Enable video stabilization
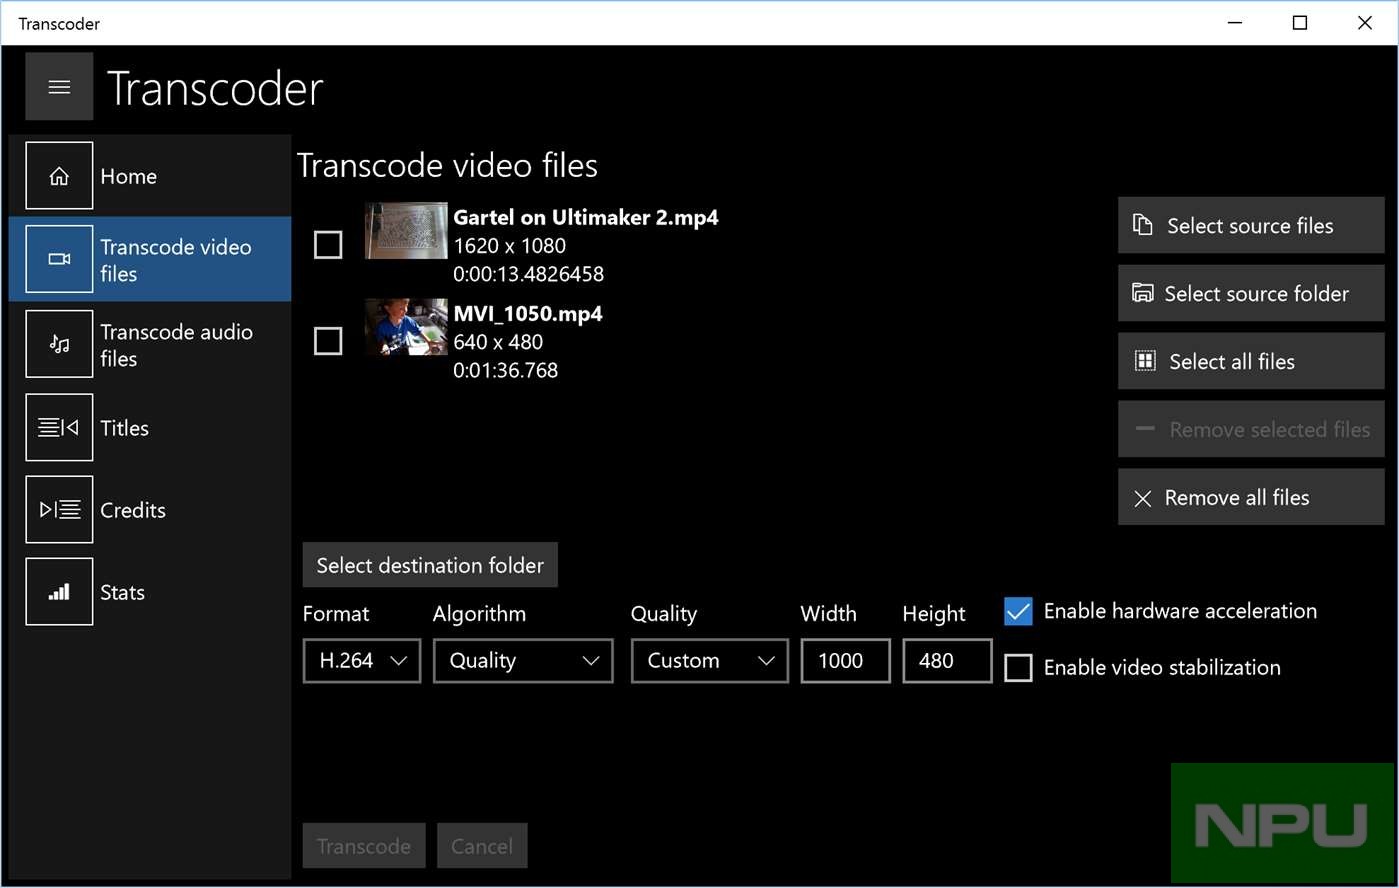This screenshot has height=888, width=1399. [x=1017, y=667]
